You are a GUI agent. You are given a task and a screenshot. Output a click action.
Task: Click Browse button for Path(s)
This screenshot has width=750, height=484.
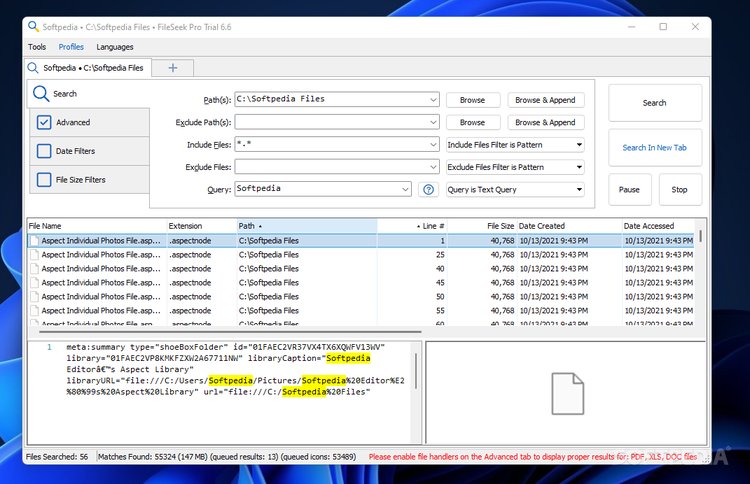473,100
